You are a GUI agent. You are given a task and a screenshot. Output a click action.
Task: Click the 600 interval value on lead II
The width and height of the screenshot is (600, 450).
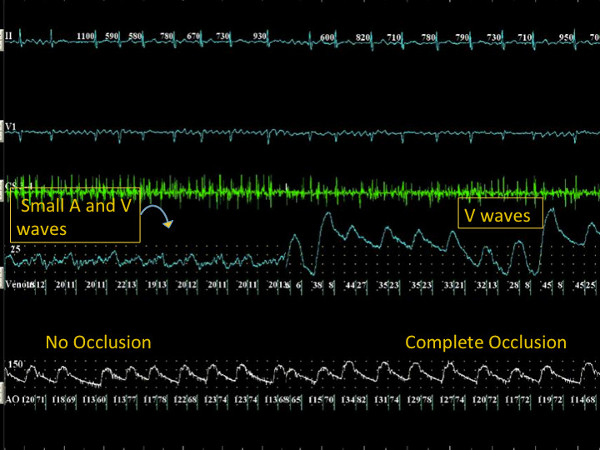coord(327,37)
